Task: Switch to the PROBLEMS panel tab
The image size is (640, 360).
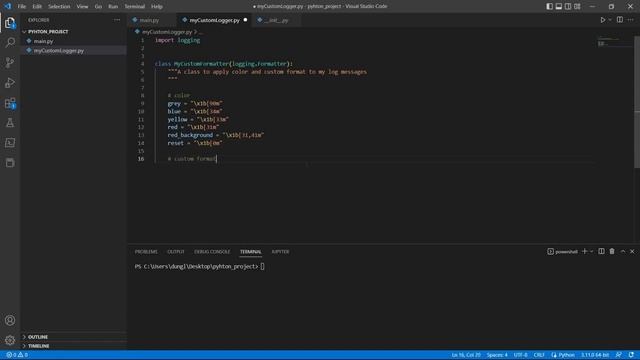Action: click(146, 252)
